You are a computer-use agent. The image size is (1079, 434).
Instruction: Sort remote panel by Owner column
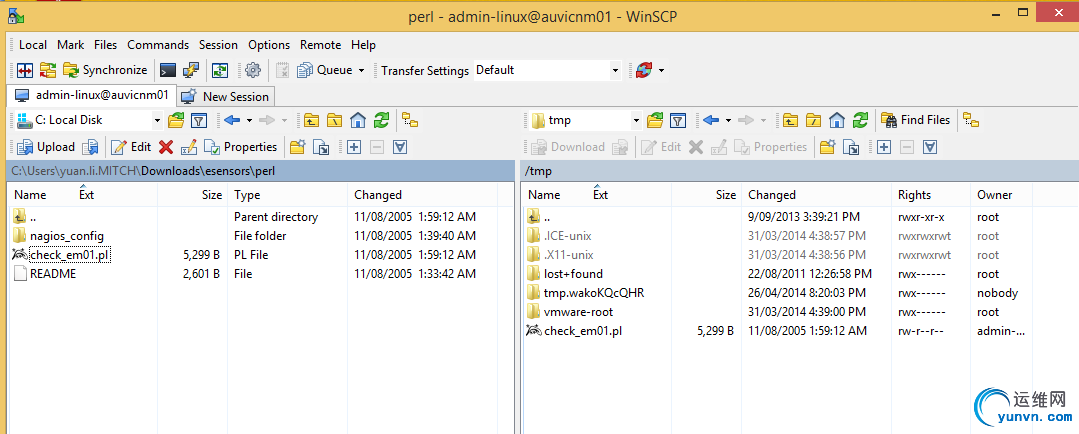tap(1001, 195)
